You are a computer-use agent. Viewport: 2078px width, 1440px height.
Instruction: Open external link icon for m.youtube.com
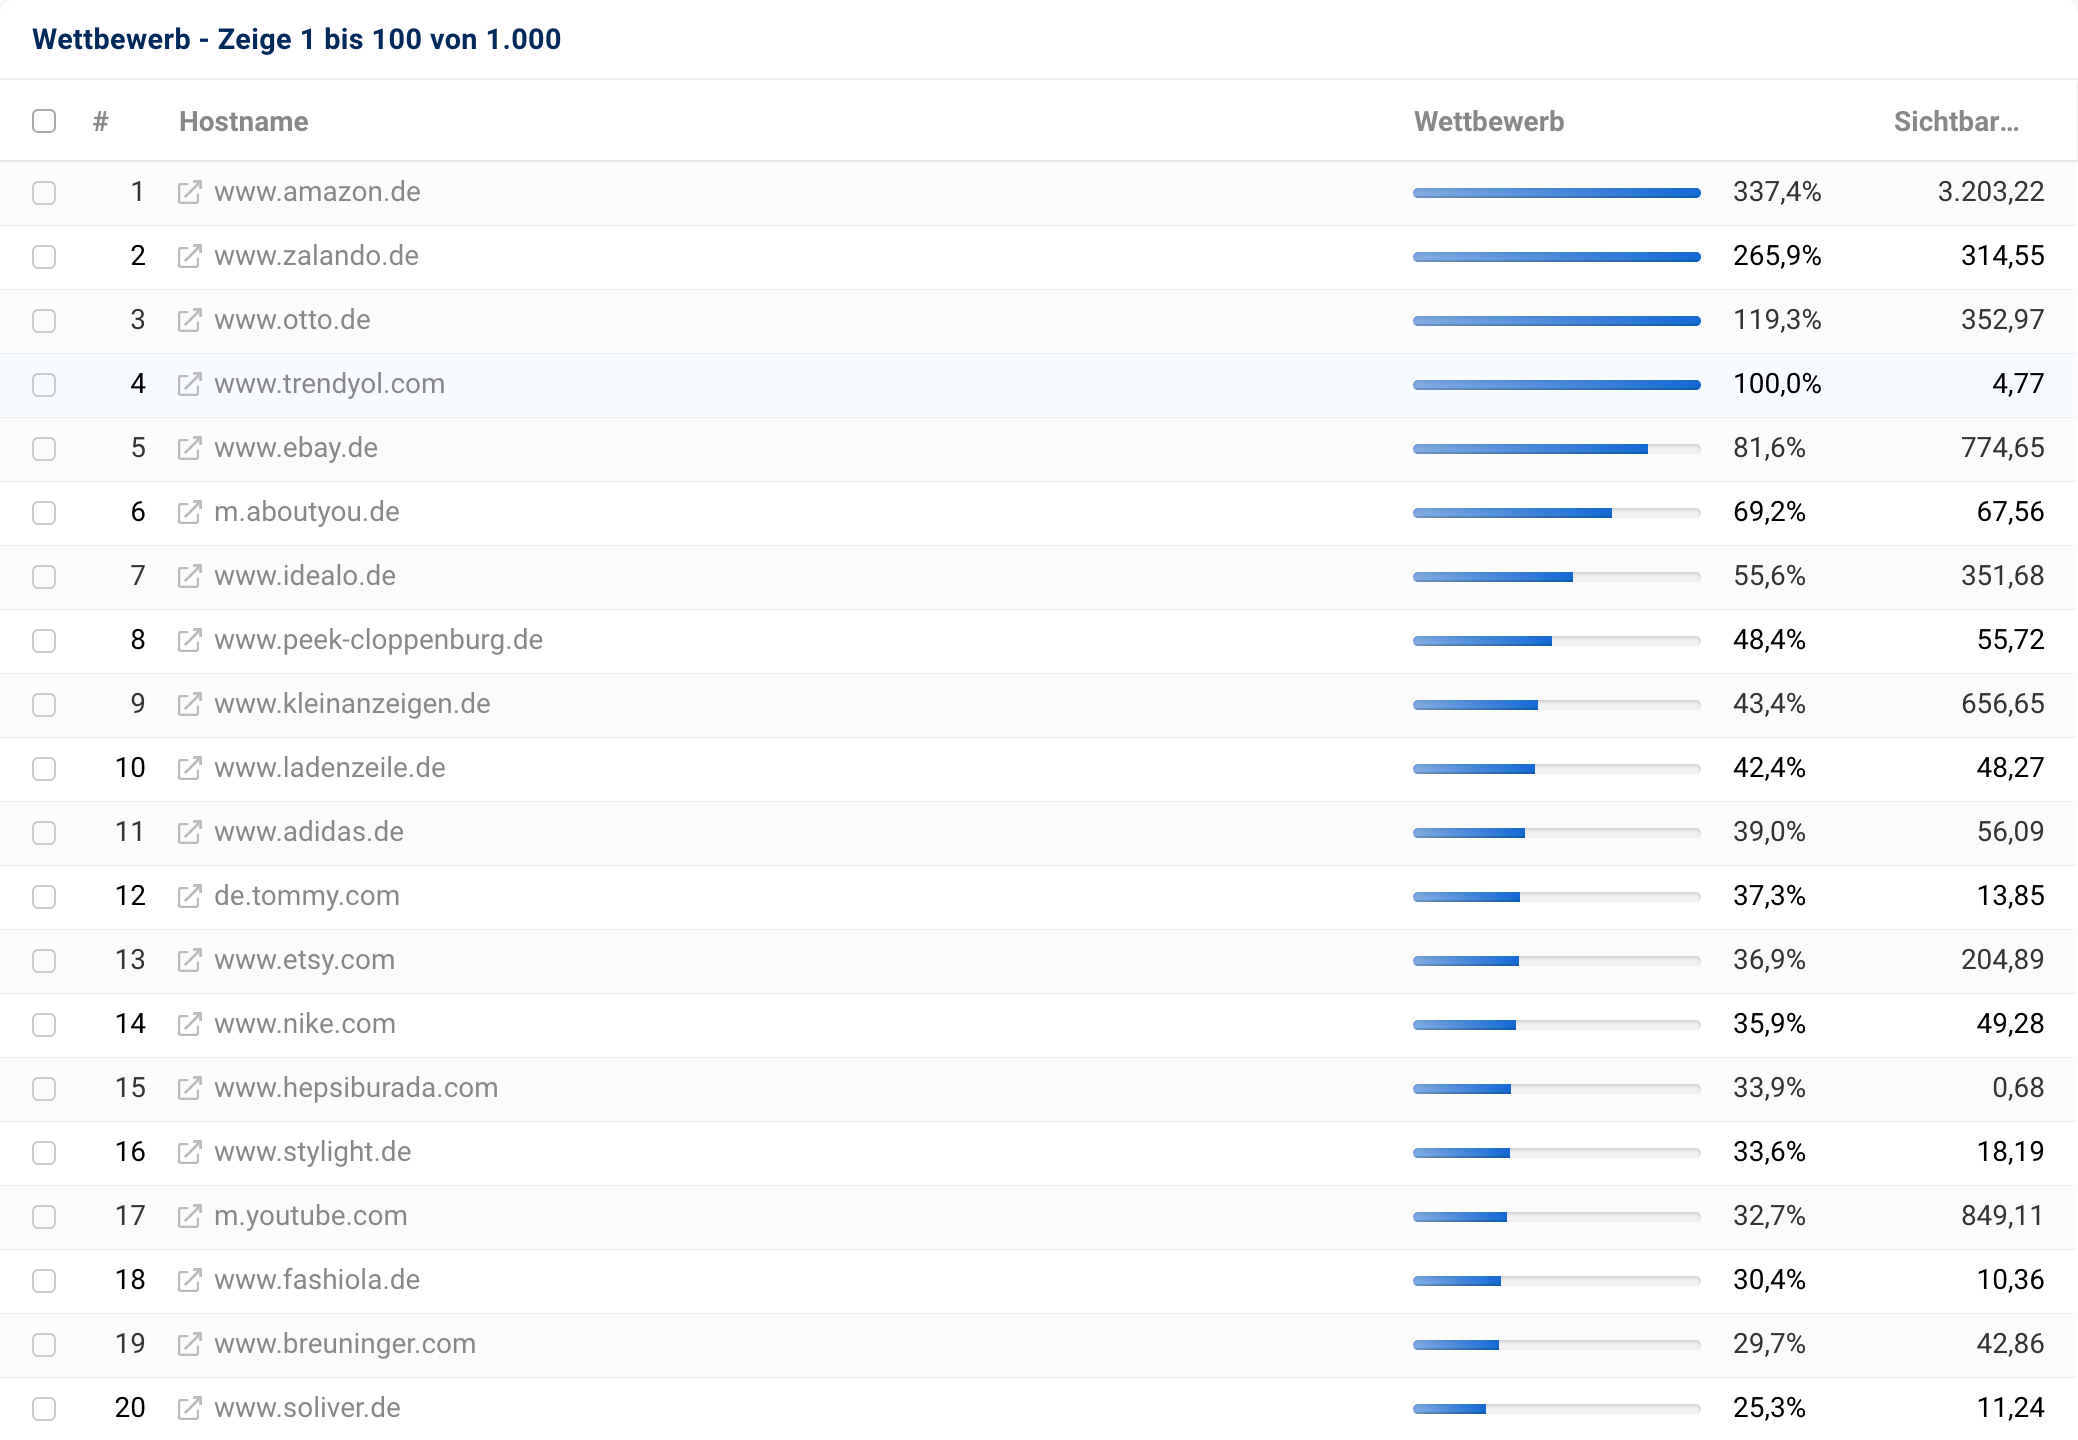189,1216
